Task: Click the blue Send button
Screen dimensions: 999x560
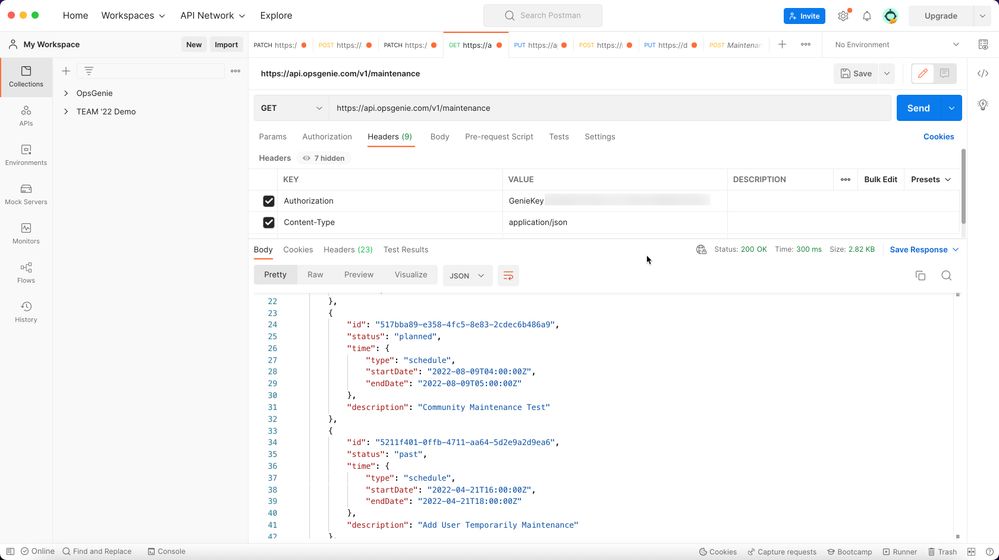Action: (x=919, y=108)
